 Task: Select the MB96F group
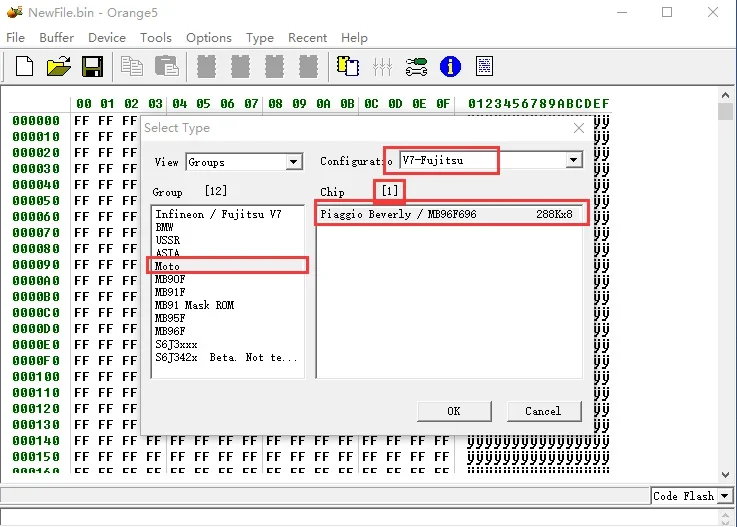click(x=227, y=331)
